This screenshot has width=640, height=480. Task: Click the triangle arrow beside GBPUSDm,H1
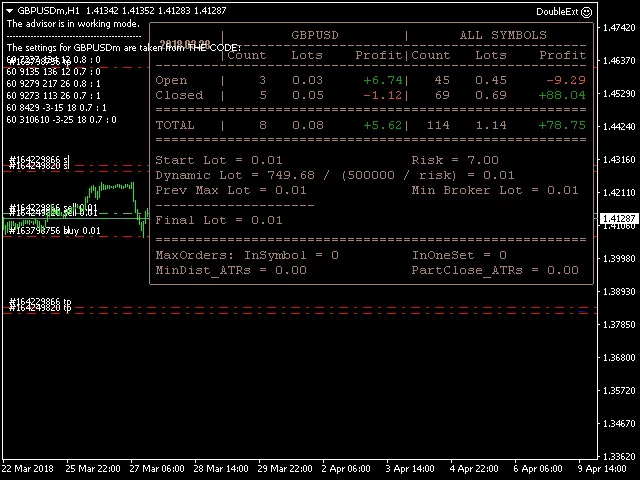(x=9, y=10)
